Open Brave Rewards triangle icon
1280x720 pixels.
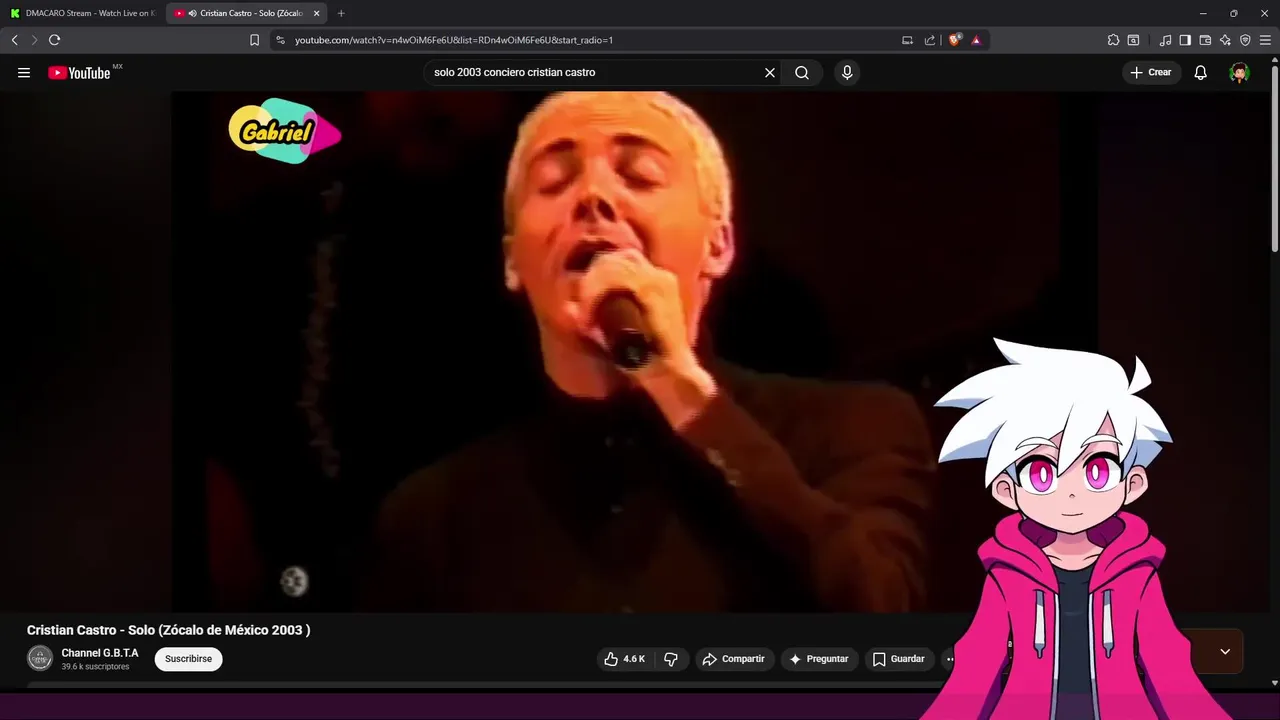click(976, 40)
